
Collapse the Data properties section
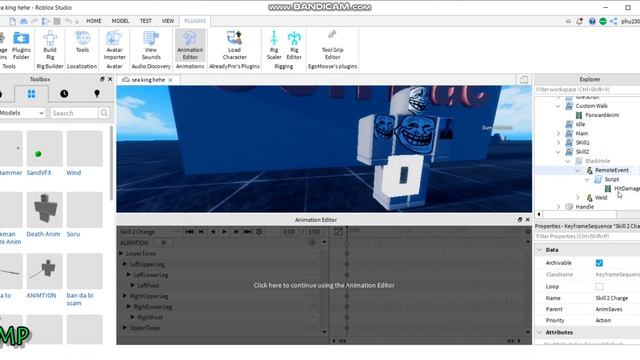[539, 250]
